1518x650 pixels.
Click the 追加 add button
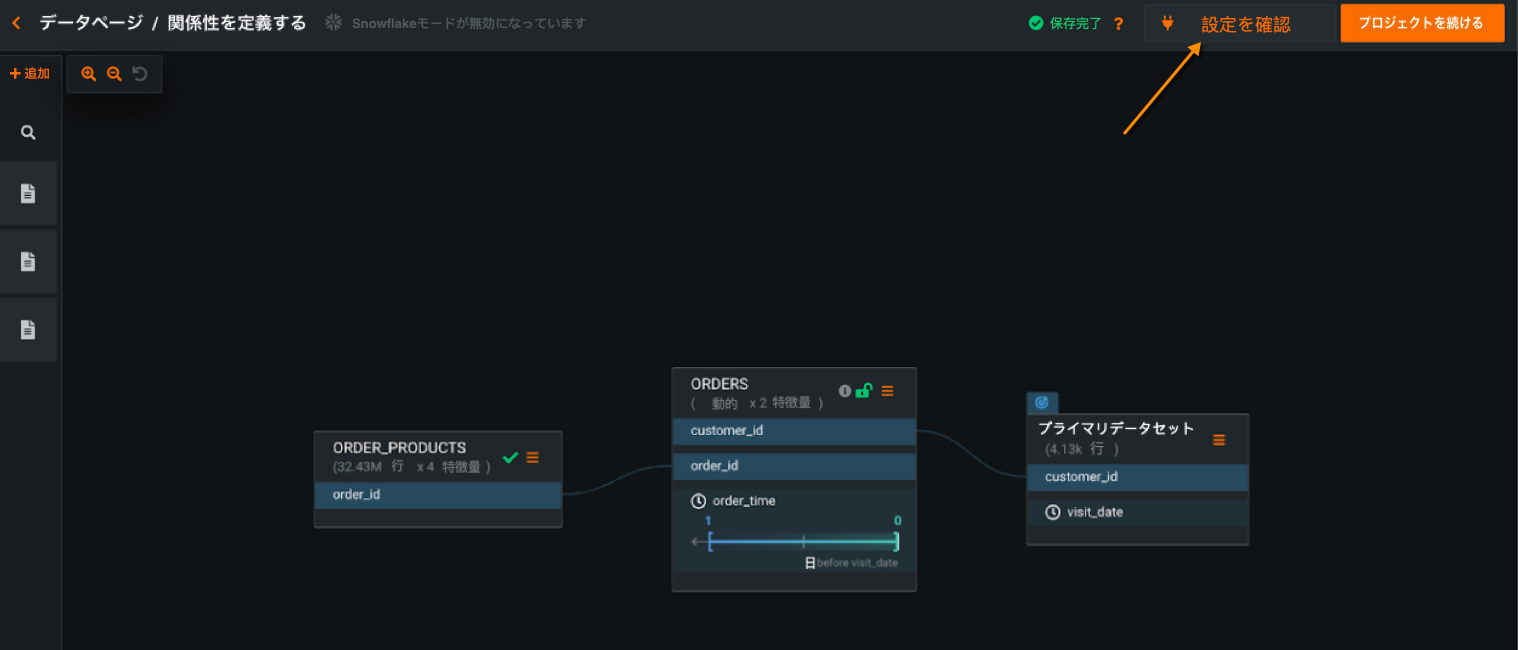coord(30,74)
